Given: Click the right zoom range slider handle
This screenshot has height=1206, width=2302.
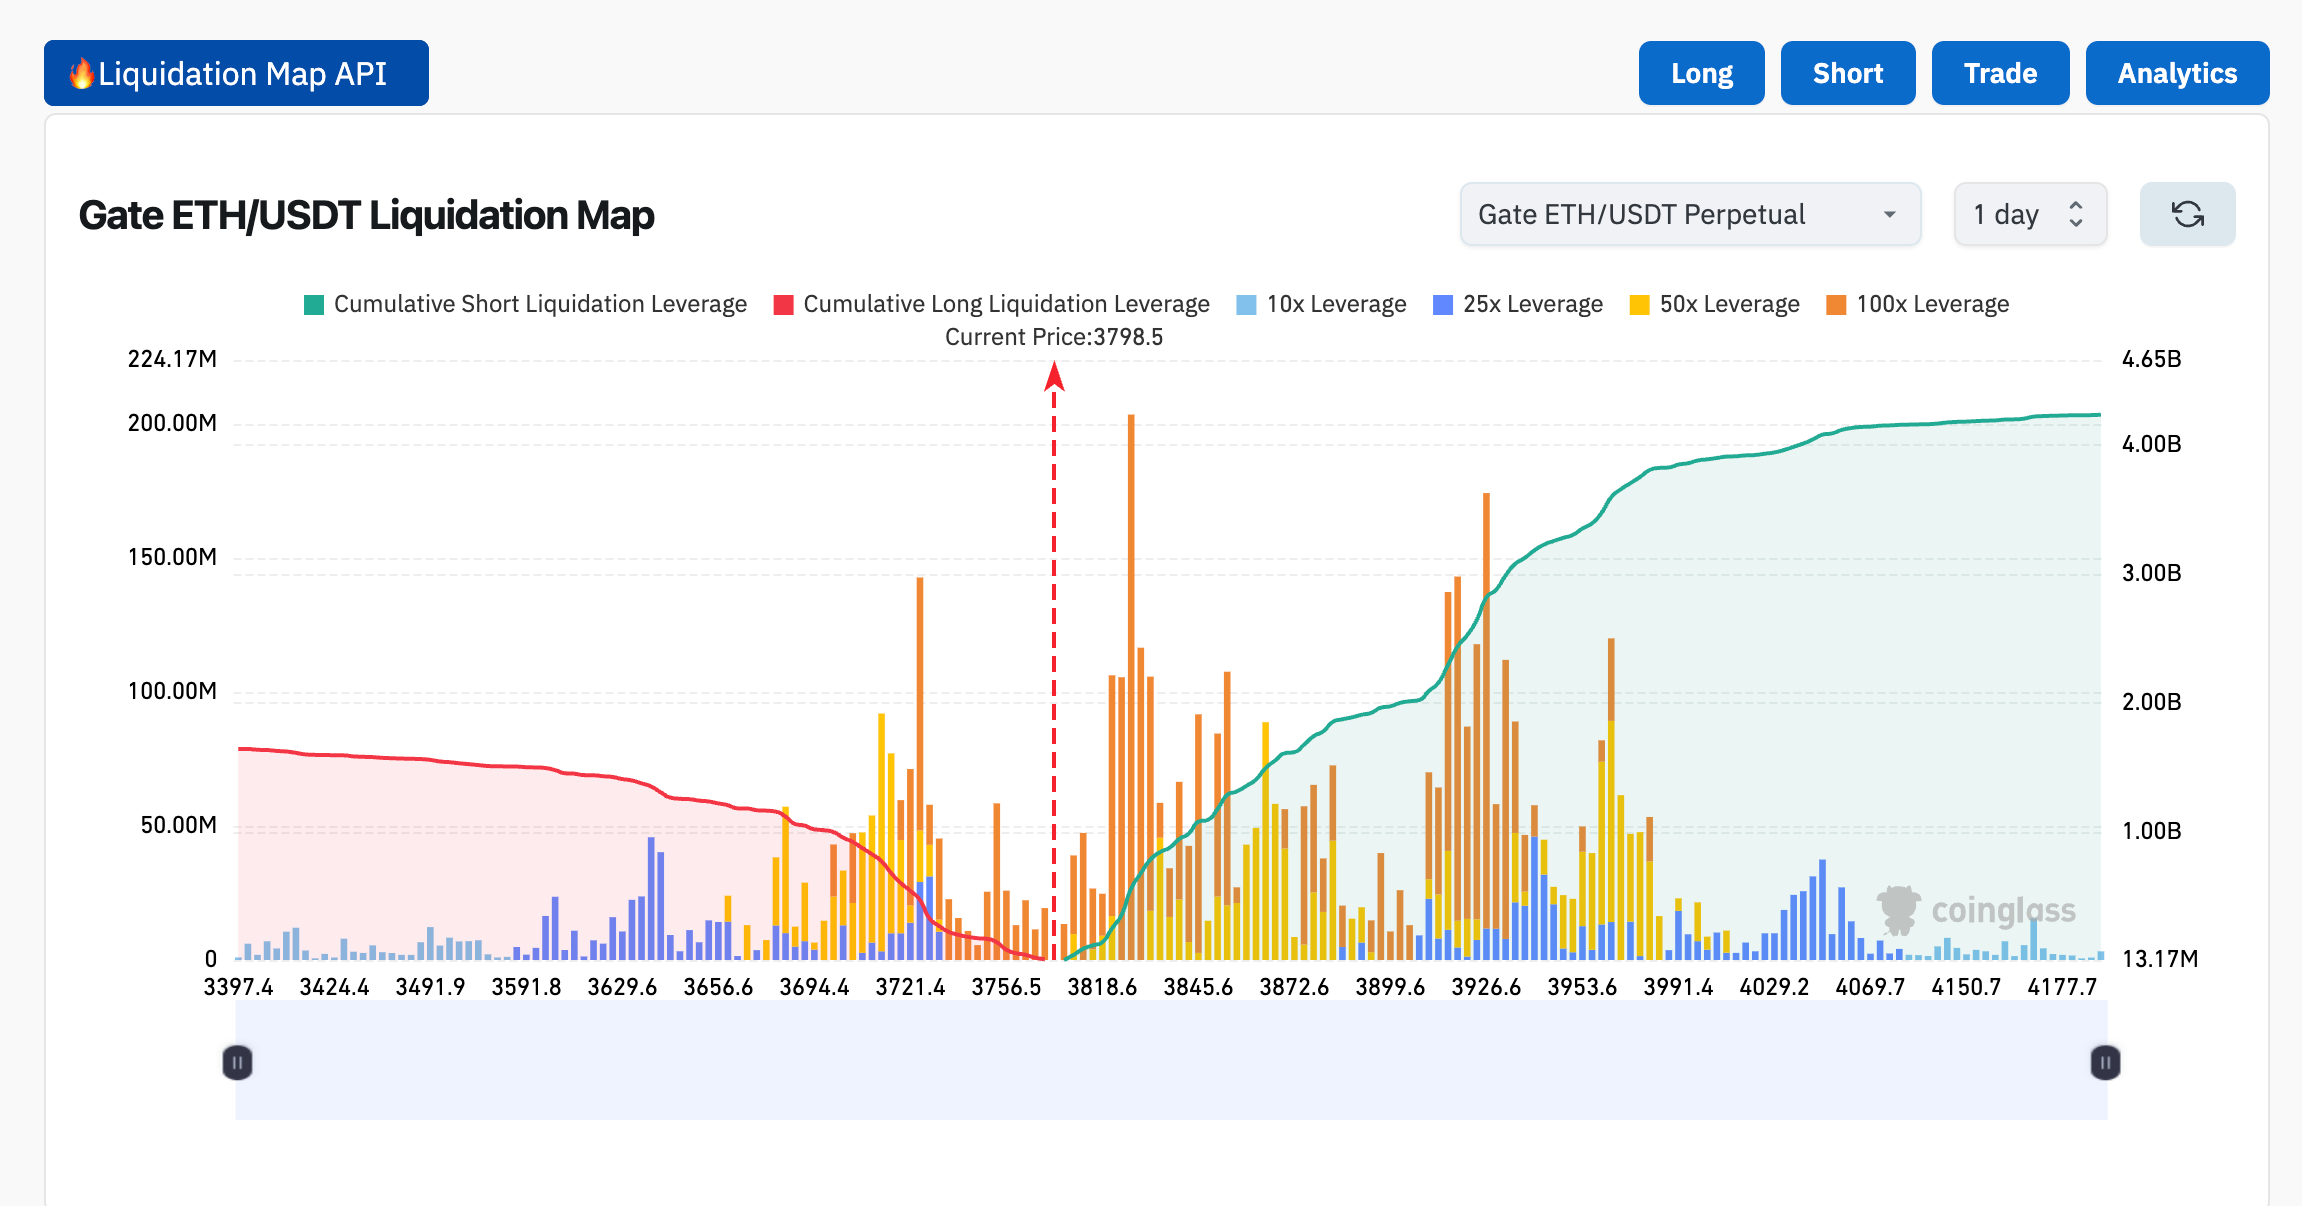Looking at the screenshot, I should click(2105, 1062).
